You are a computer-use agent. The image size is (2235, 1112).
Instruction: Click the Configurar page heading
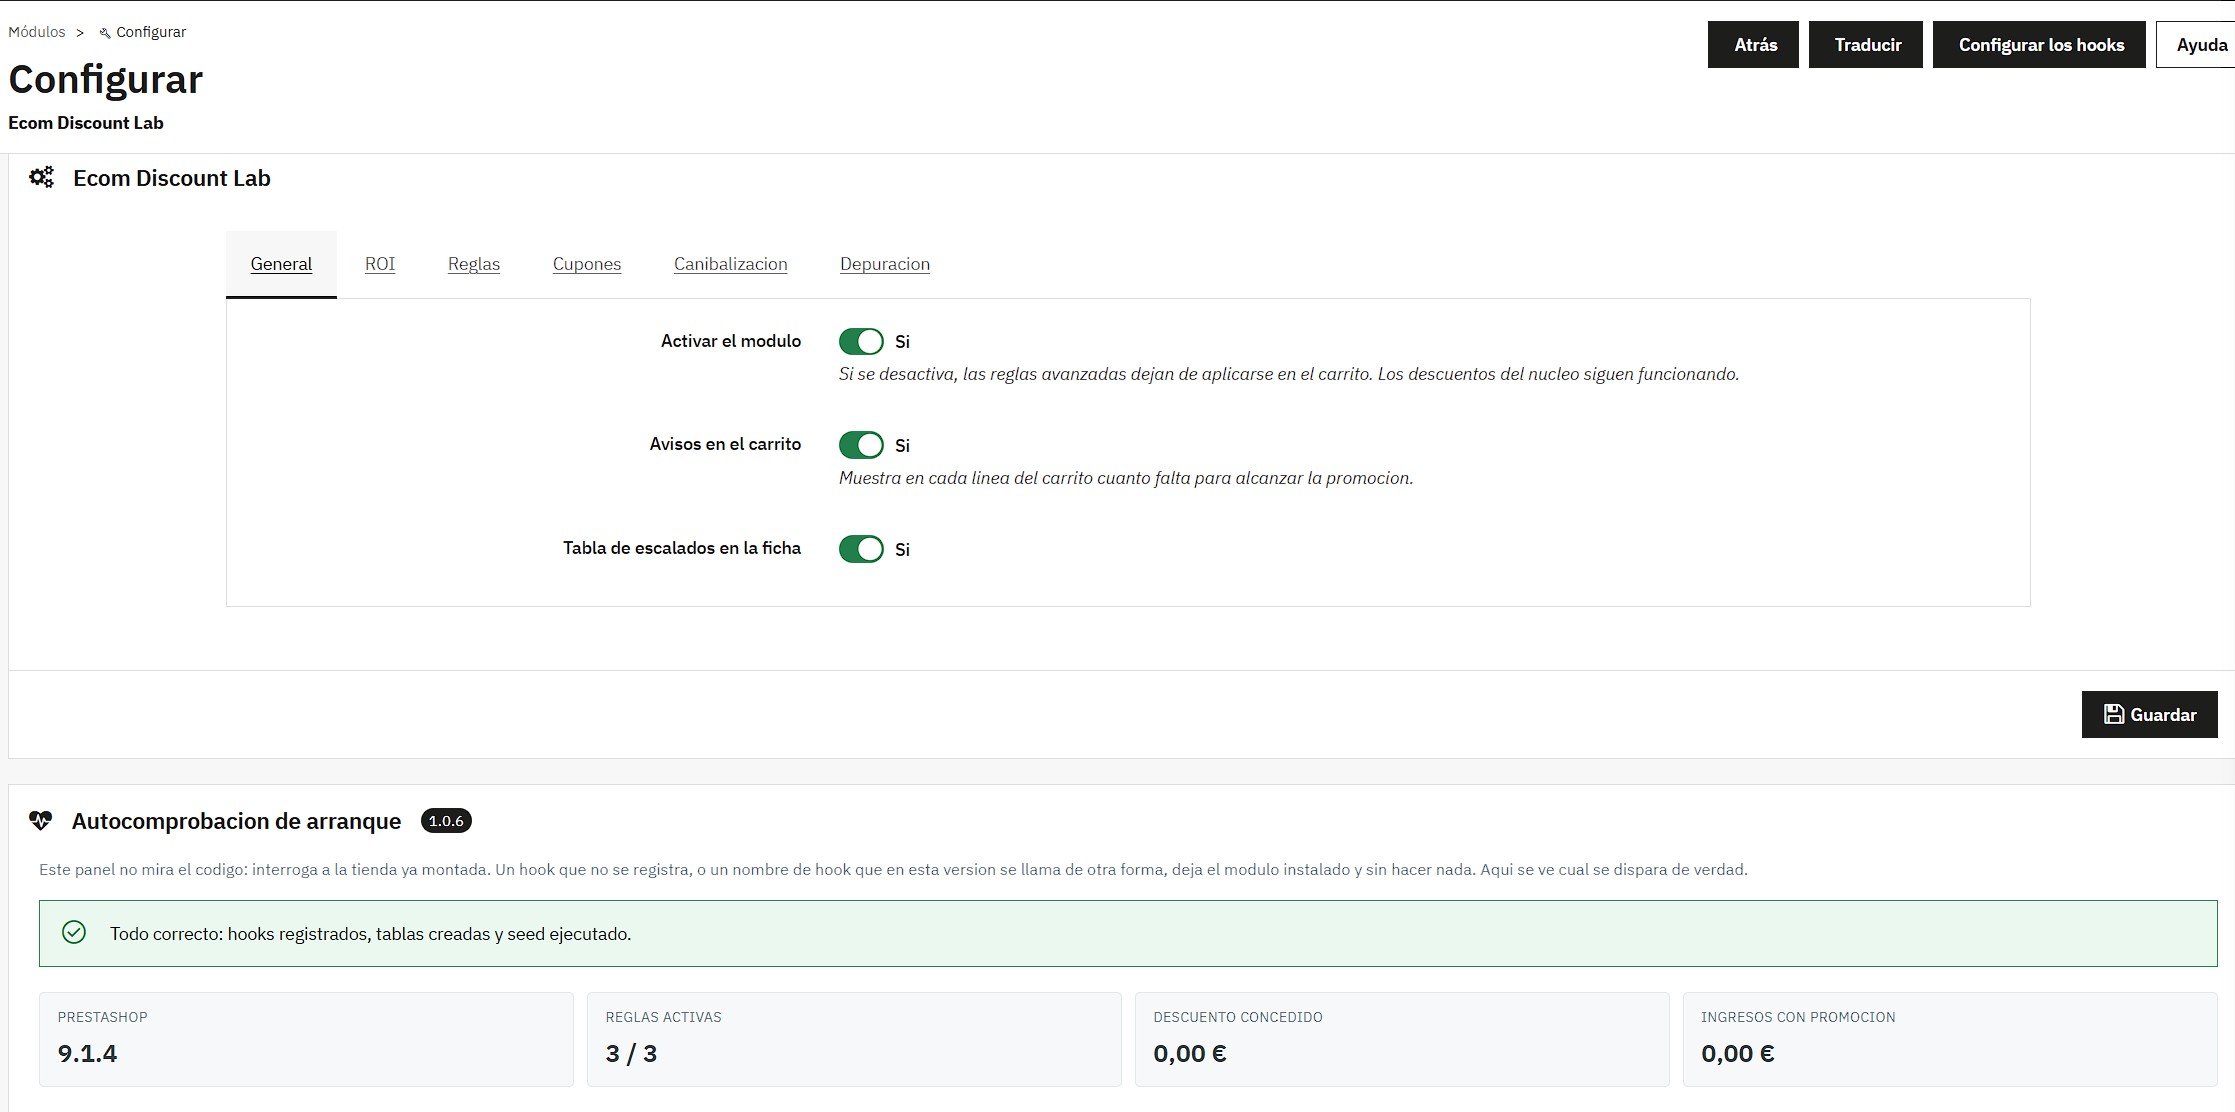click(x=106, y=79)
